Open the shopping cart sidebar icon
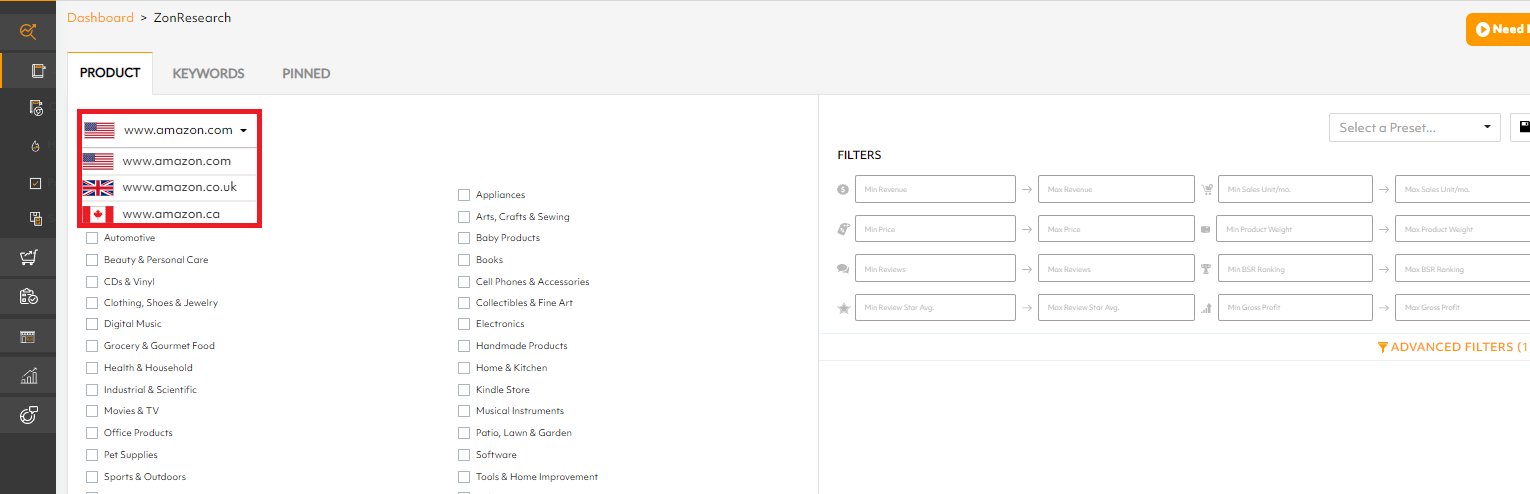Image resolution: width=1530 pixels, height=494 pixels. [x=28, y=258]
